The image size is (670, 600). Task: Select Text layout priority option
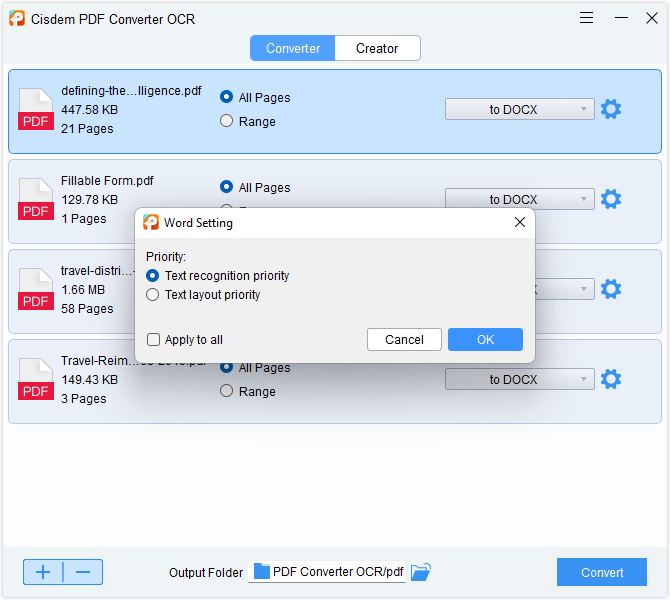(x=203, y=295)
